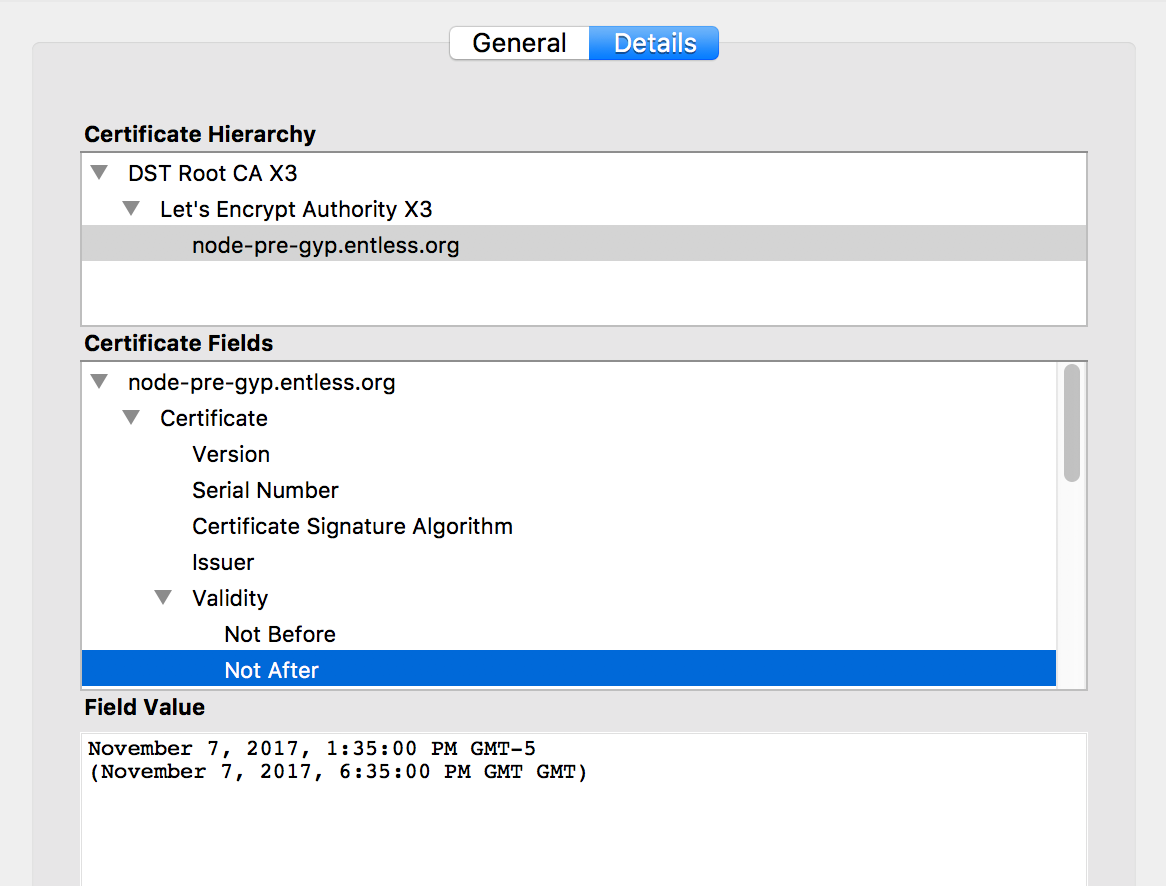This screenshot has width=1166, height=886.
Task: Collapse node-pre-gyp.entless.org triangle in Certificate Fields
Action: [99, 382]
